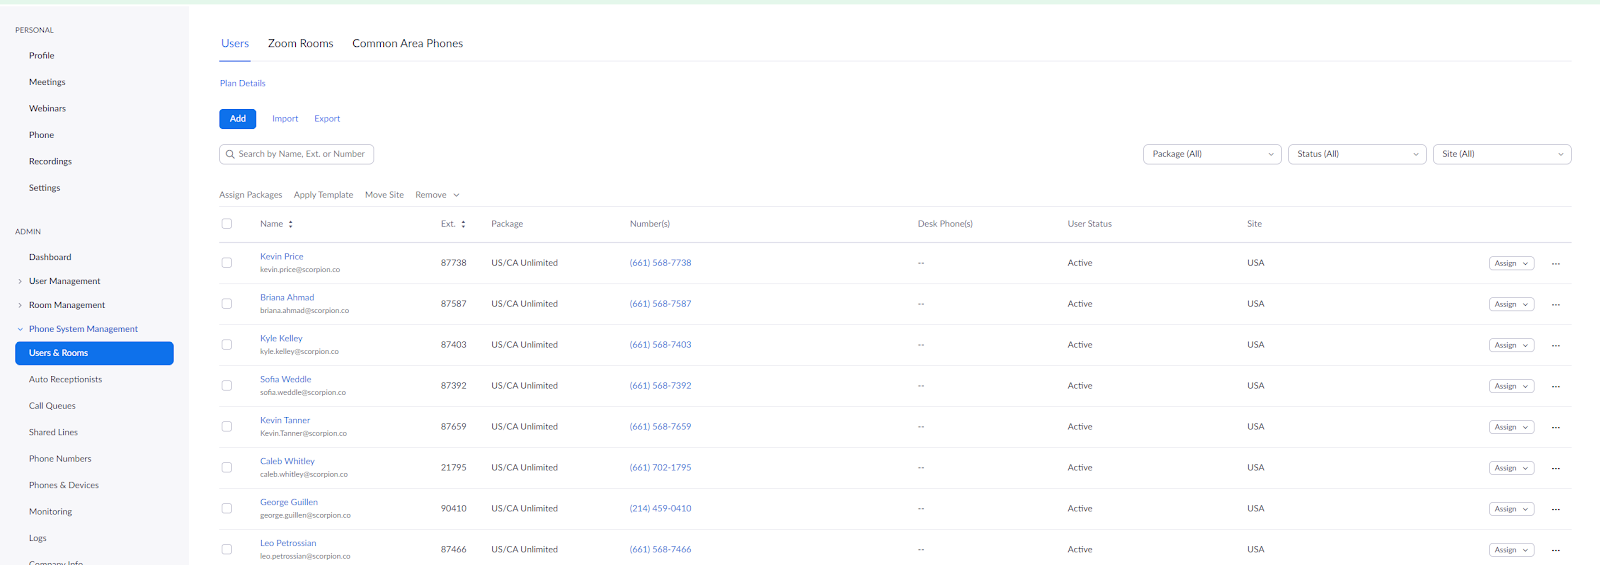The width and height of the screenshot is (1600, 565).
Task: Open more options for Kevin Price row
Action: (1555, 264)
